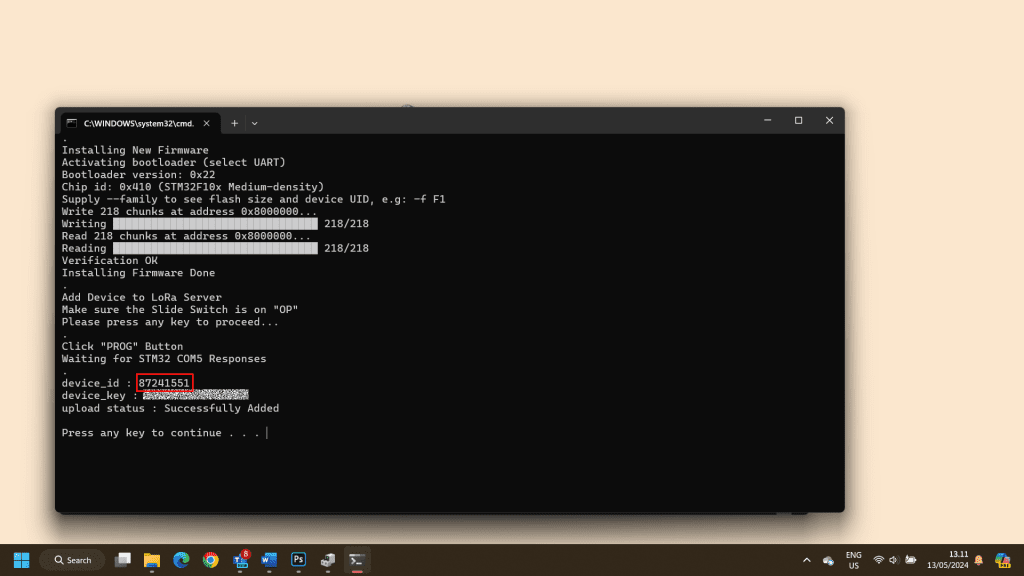Viewport: 1024px width, 576px height.
Task: Click the taskbar Search box
Action: pyautogui.click(x=72, y=560)
